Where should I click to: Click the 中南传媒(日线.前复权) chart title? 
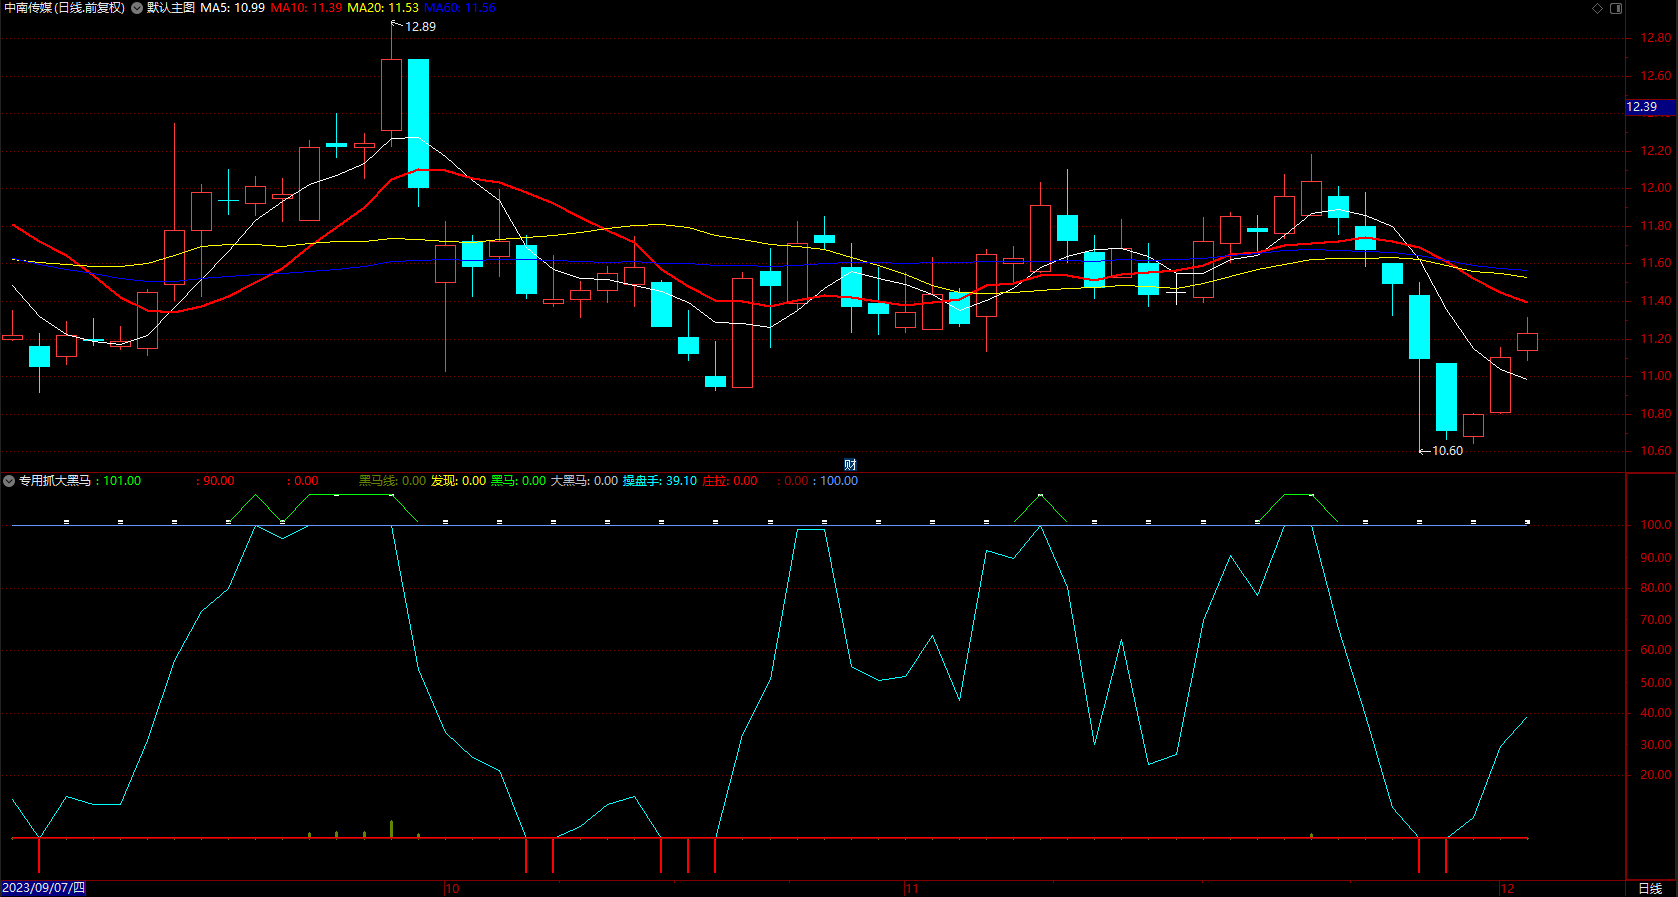(x=65, y=8)
